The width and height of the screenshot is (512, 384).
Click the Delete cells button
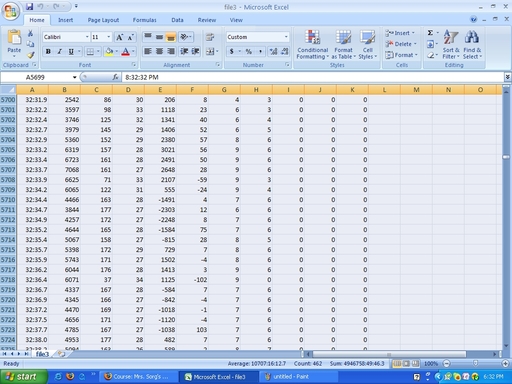tap(401, 44)
